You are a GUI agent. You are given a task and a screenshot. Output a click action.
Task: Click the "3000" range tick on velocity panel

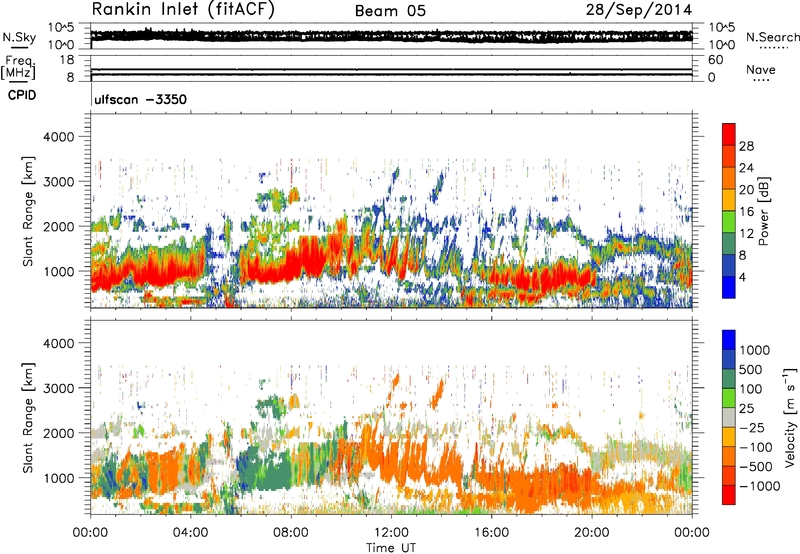(x=58, y=388)
